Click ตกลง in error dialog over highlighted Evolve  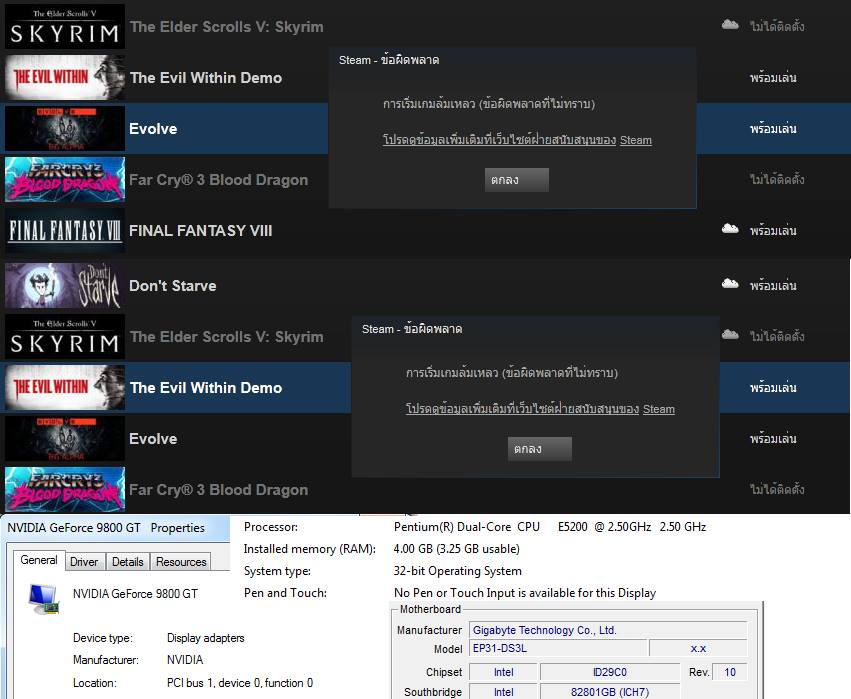point(517,180)
